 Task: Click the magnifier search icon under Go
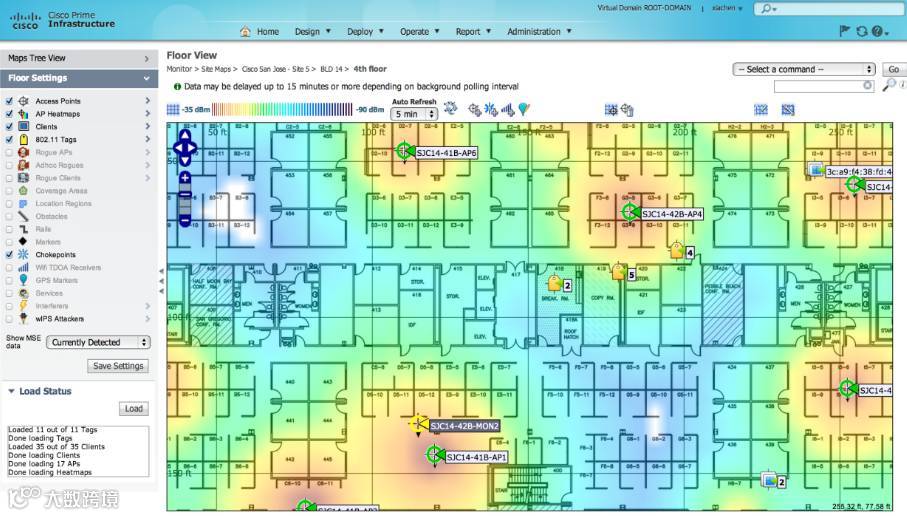click(889, 84)
